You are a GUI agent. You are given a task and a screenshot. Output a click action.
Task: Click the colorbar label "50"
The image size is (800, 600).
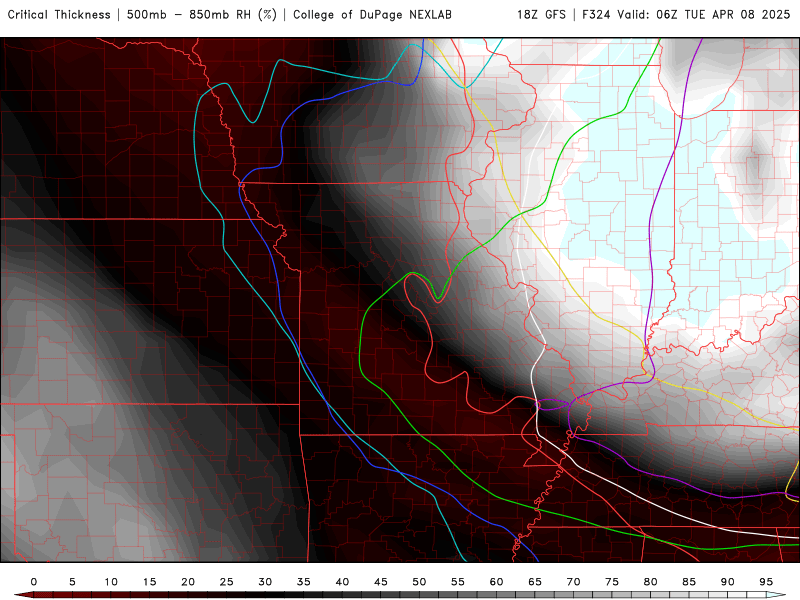(419, 582)
